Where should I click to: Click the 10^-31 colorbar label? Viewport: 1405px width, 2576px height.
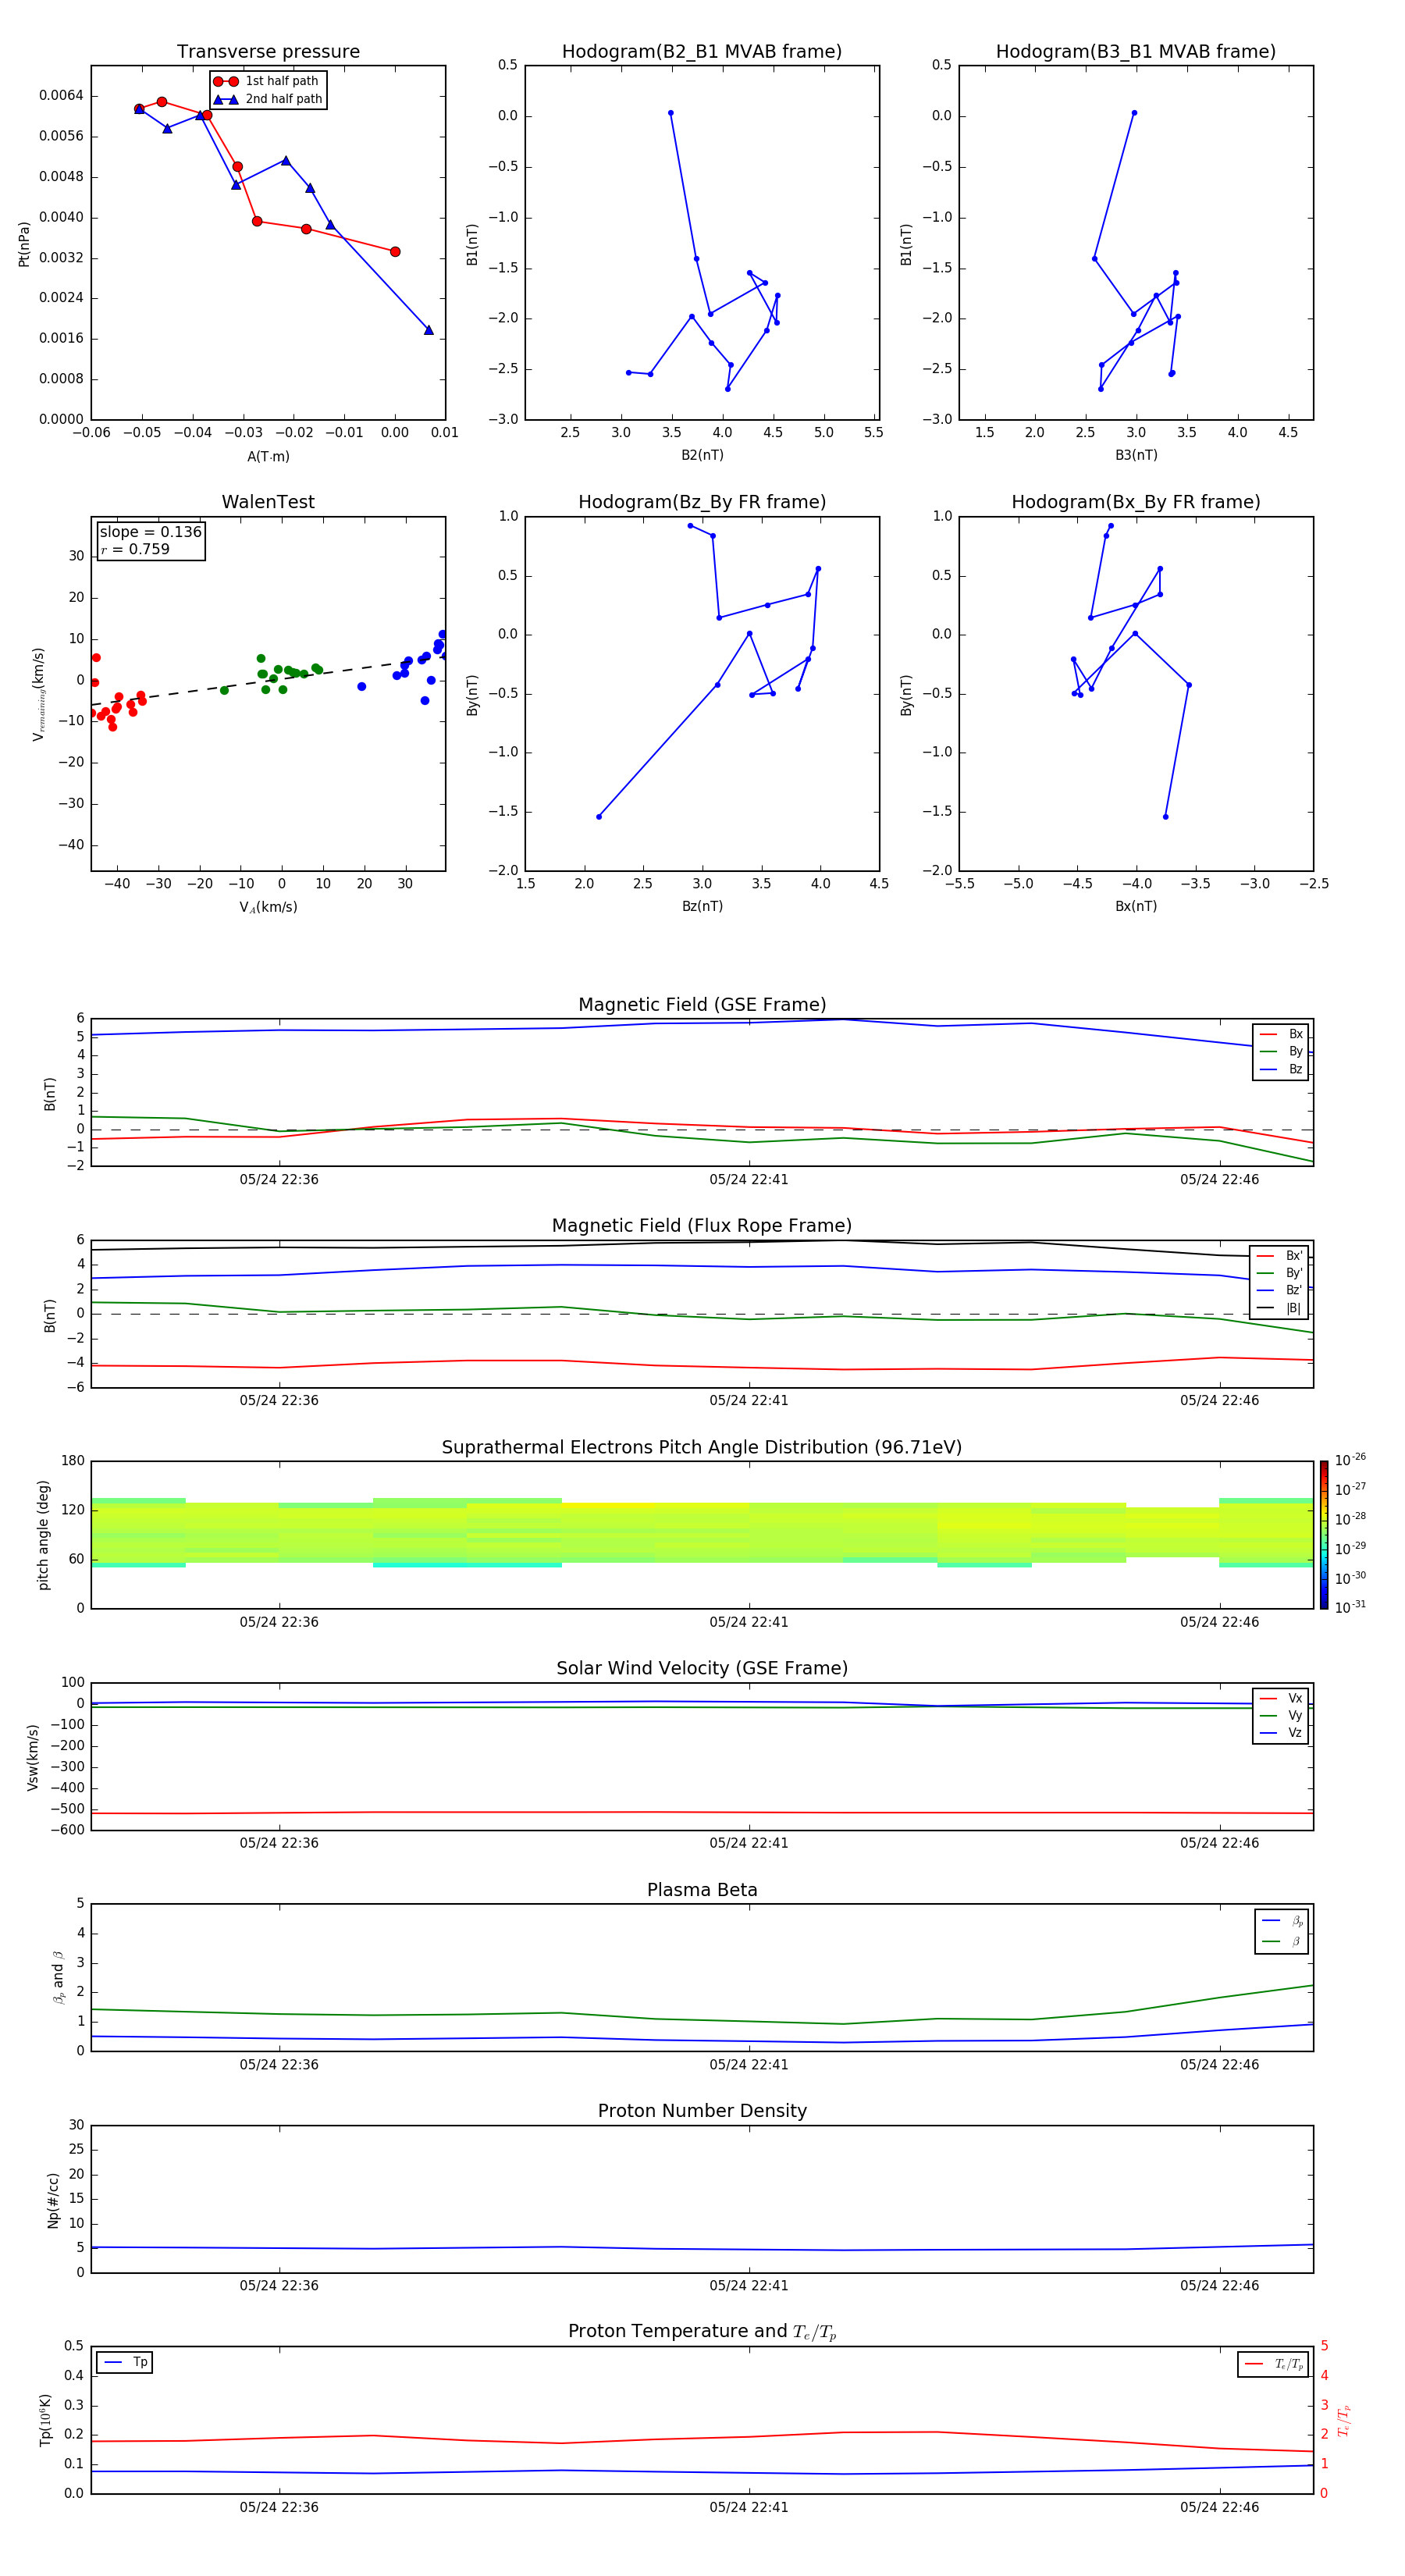click(x=1350, y=1607)
